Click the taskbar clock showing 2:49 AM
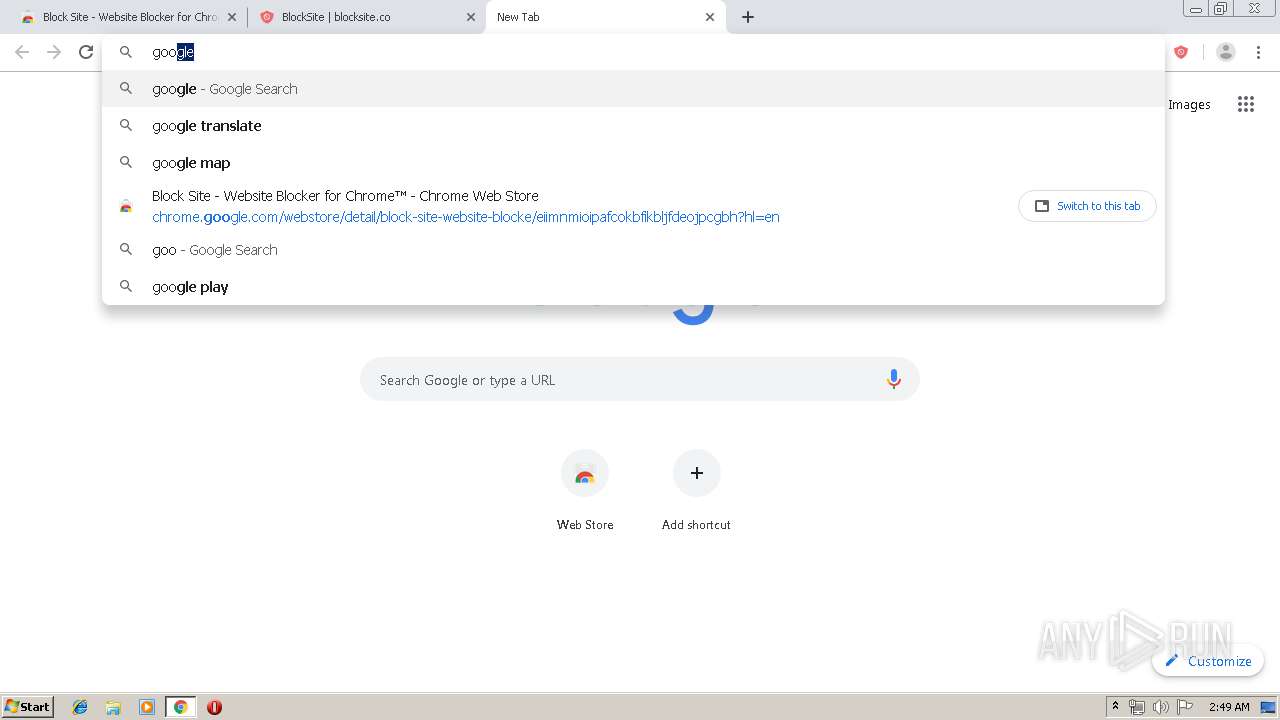The height and width of the screenshot is (720, 1280). [x=1229, y=707]
